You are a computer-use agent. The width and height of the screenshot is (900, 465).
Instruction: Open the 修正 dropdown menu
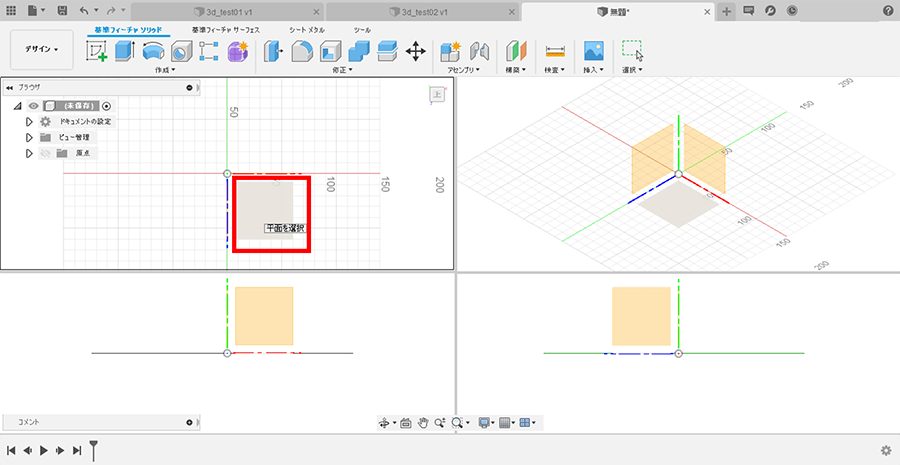point(343,69)
